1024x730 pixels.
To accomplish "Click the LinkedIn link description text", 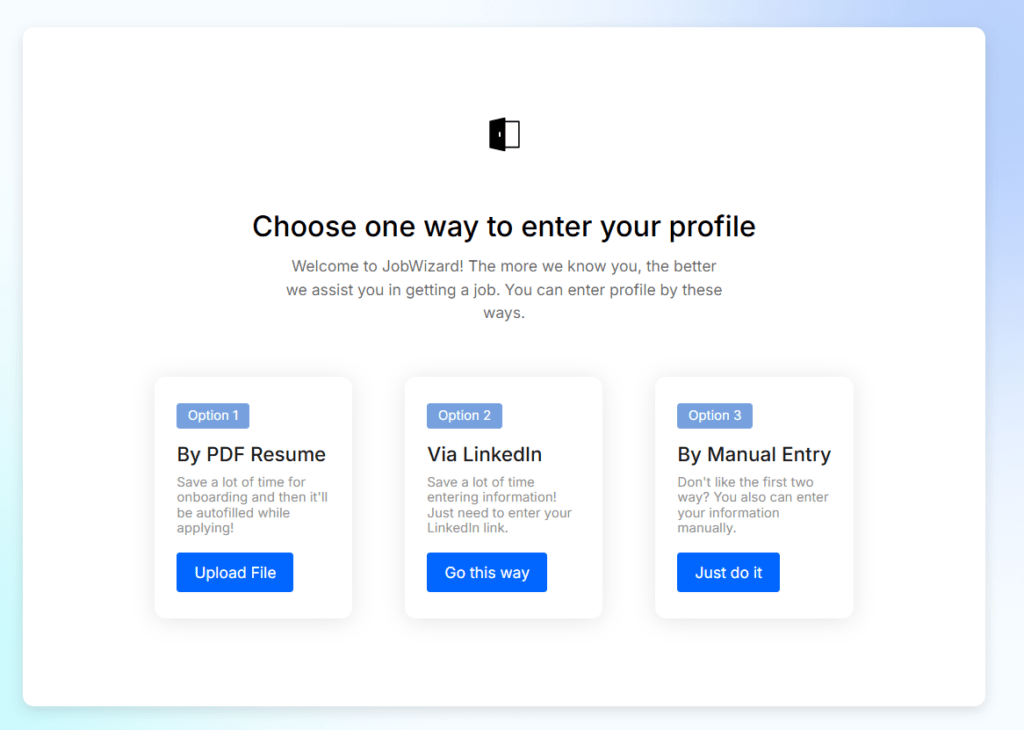I will [x=499, y=505].
